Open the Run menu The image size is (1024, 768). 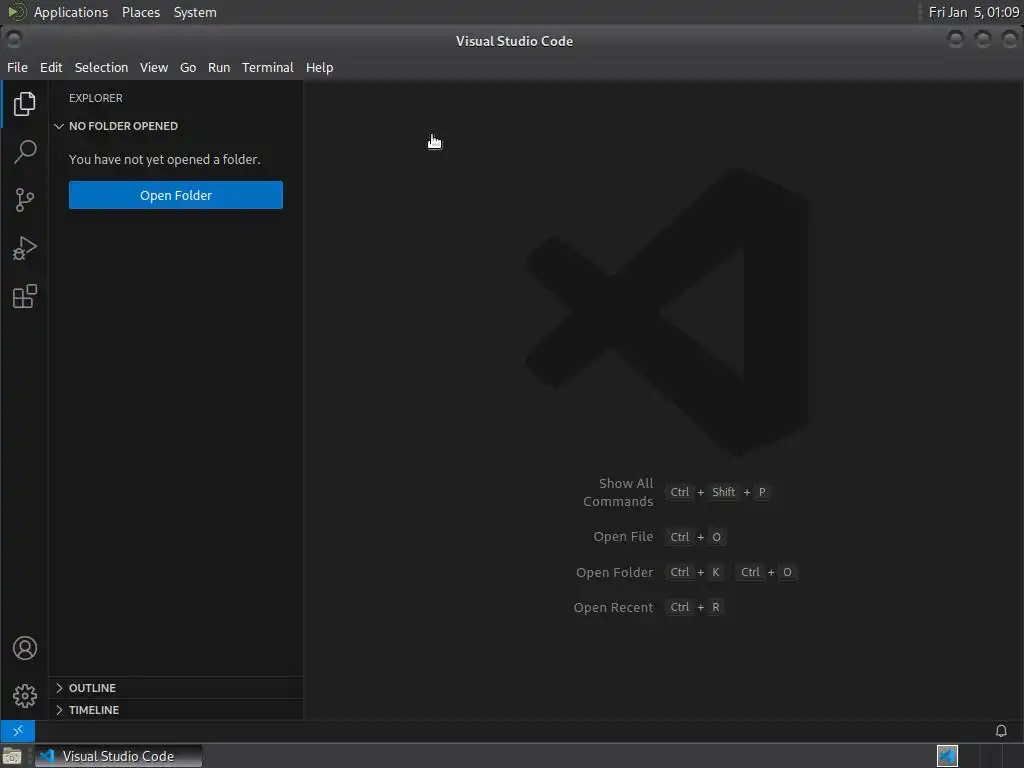coord(219,67)
